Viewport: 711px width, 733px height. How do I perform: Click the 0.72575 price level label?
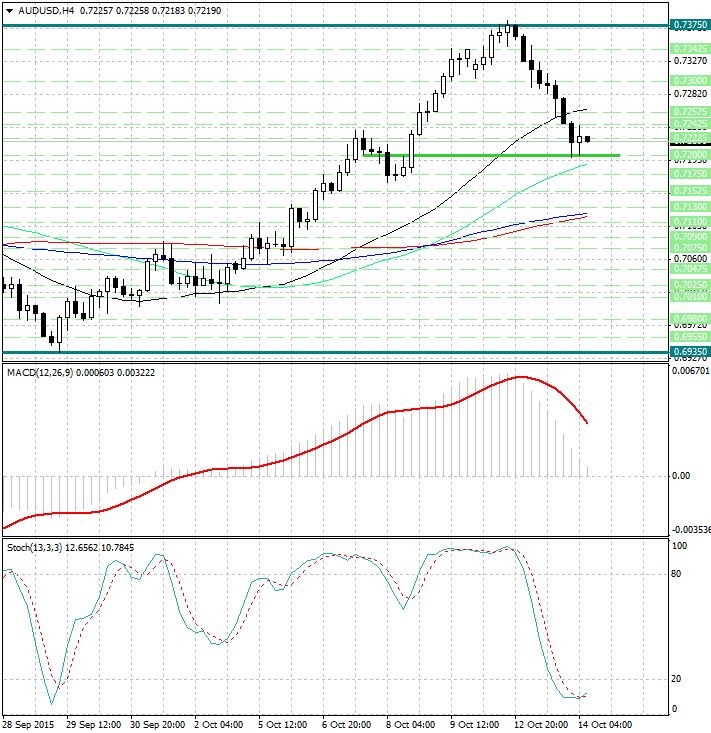coord(690,112)
